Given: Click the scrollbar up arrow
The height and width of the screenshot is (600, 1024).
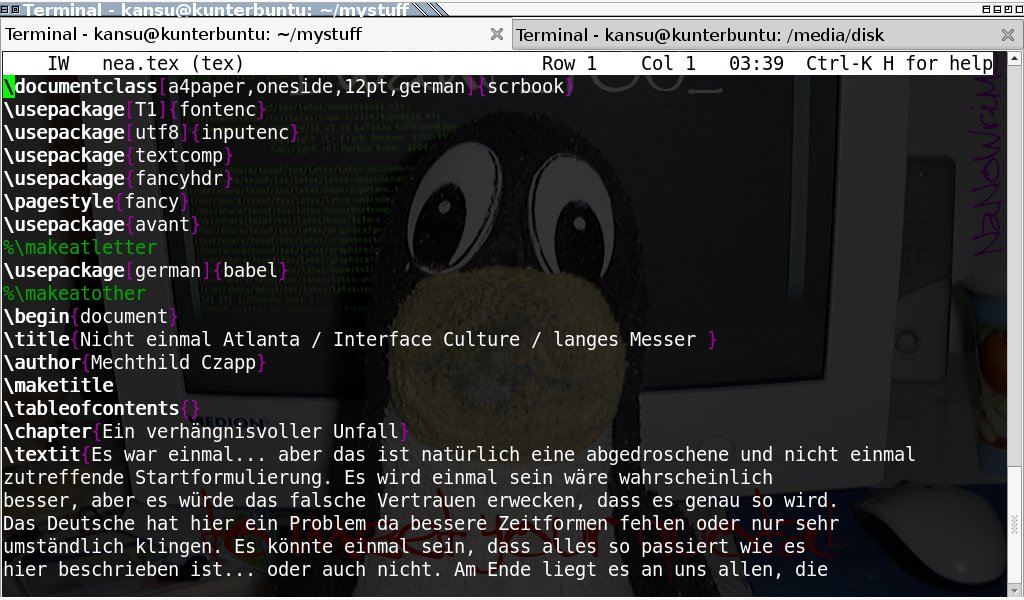Looking at the screenshot, I should (x=1014, y=59).
